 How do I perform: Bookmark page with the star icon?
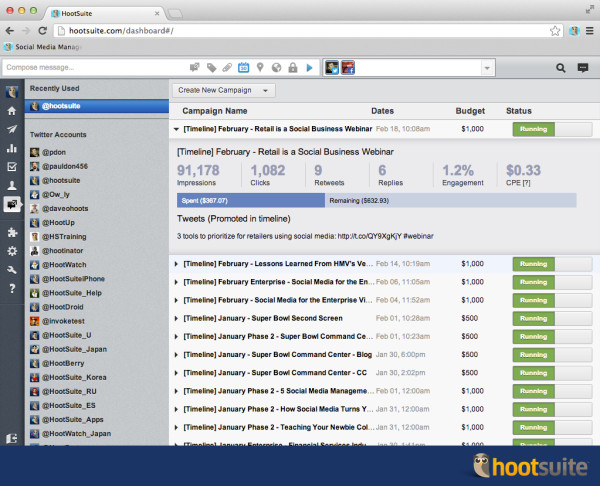point(555,31)
